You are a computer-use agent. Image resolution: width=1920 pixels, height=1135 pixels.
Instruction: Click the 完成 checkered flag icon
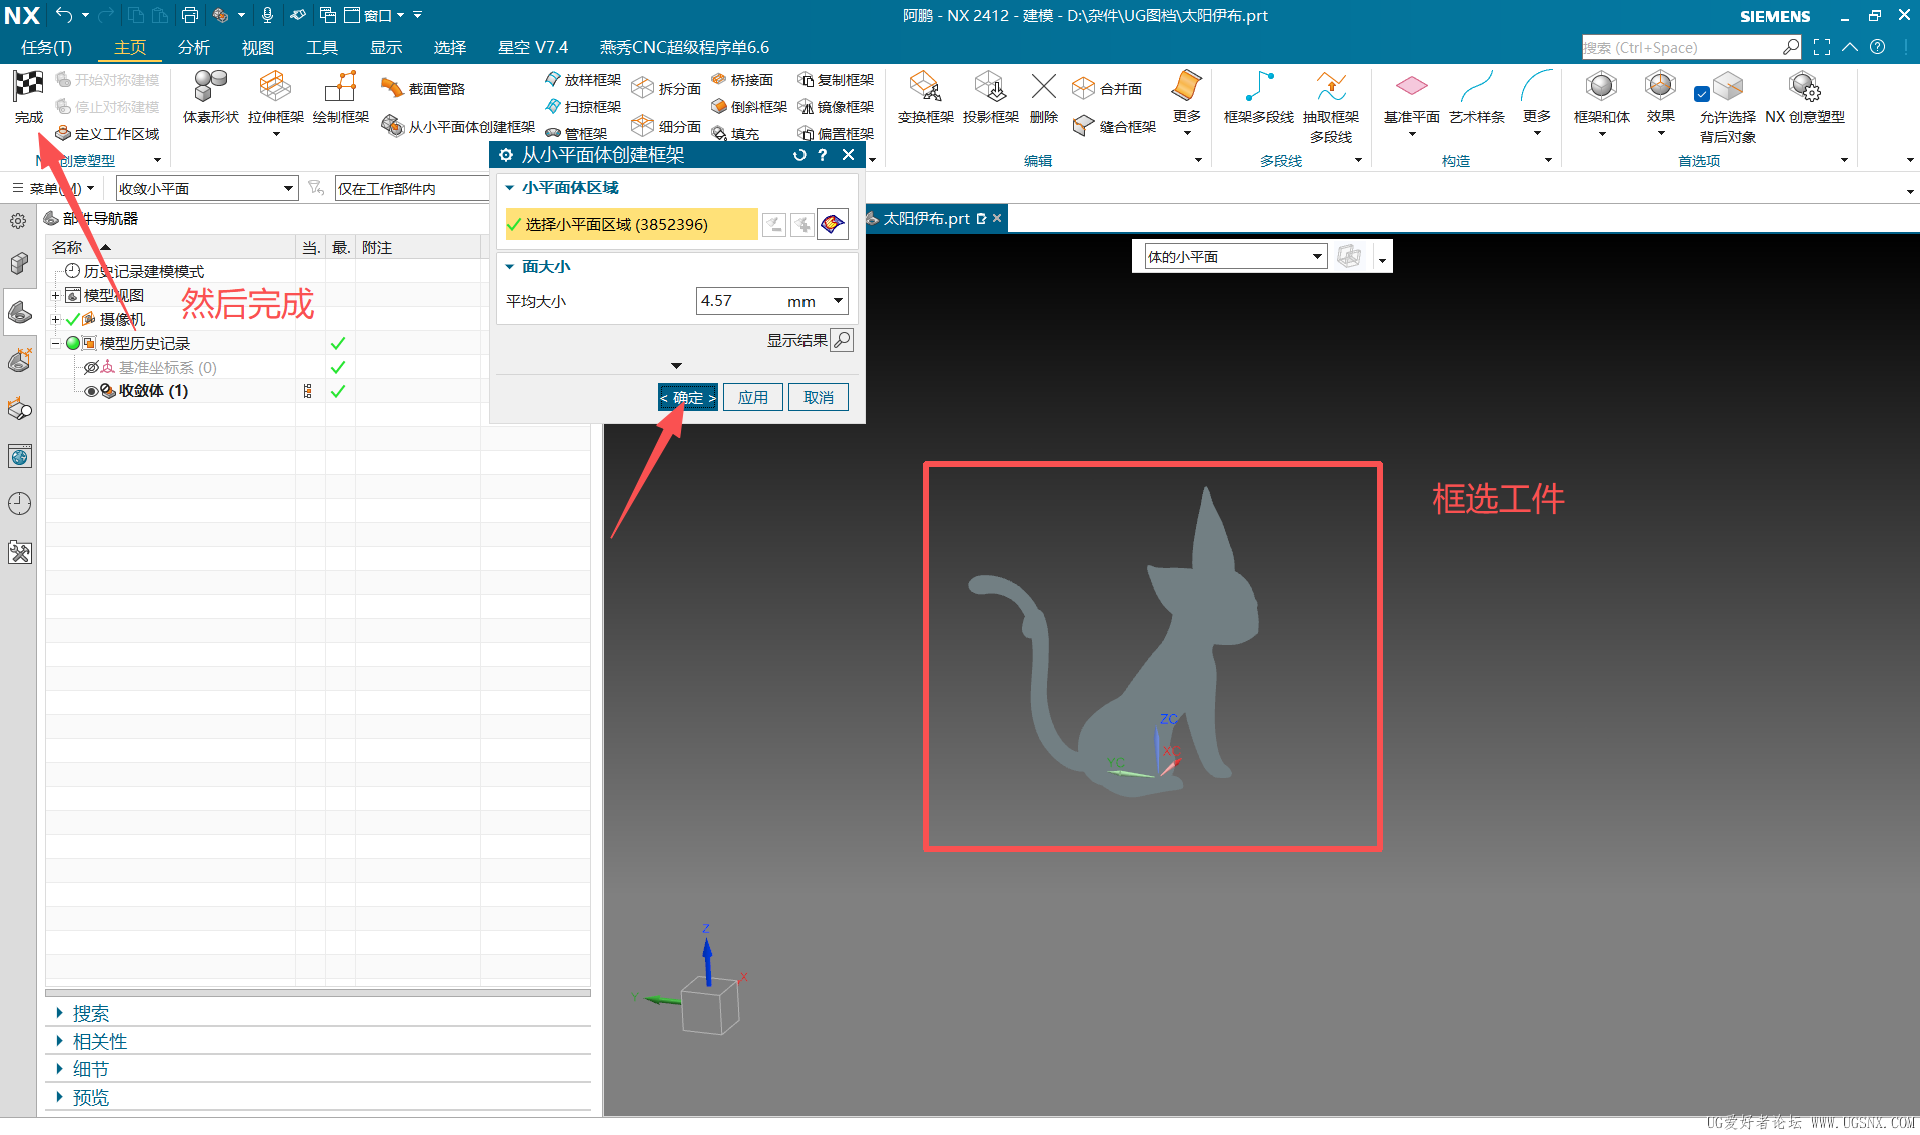coord(28,87)
